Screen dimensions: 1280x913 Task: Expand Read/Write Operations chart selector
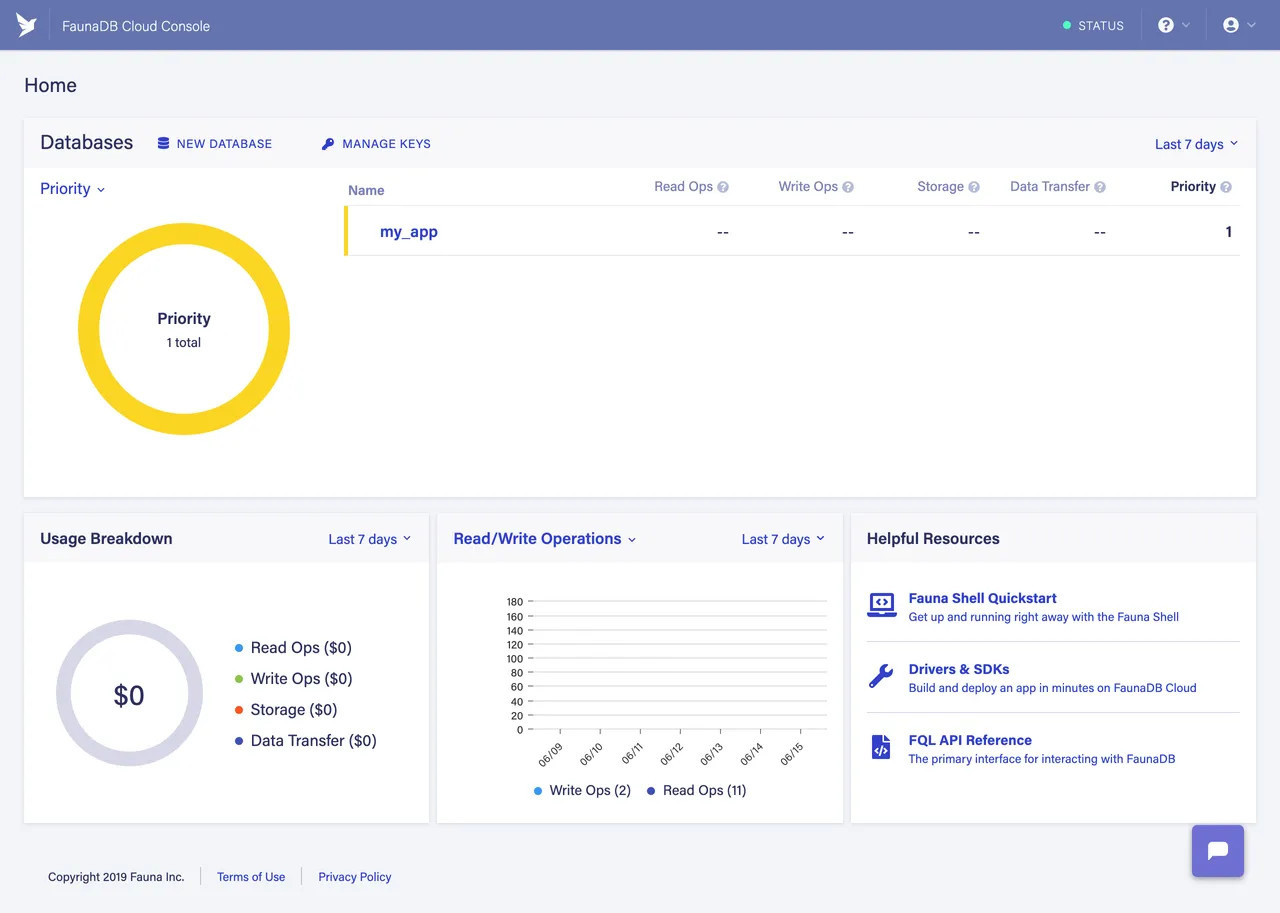click(545, 539)
